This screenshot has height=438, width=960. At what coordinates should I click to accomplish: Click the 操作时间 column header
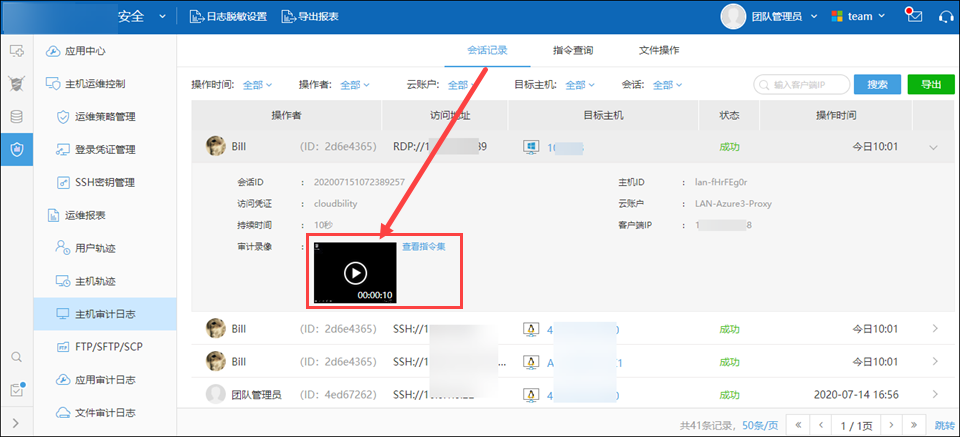pyautogui.click(x=836, y=115)
